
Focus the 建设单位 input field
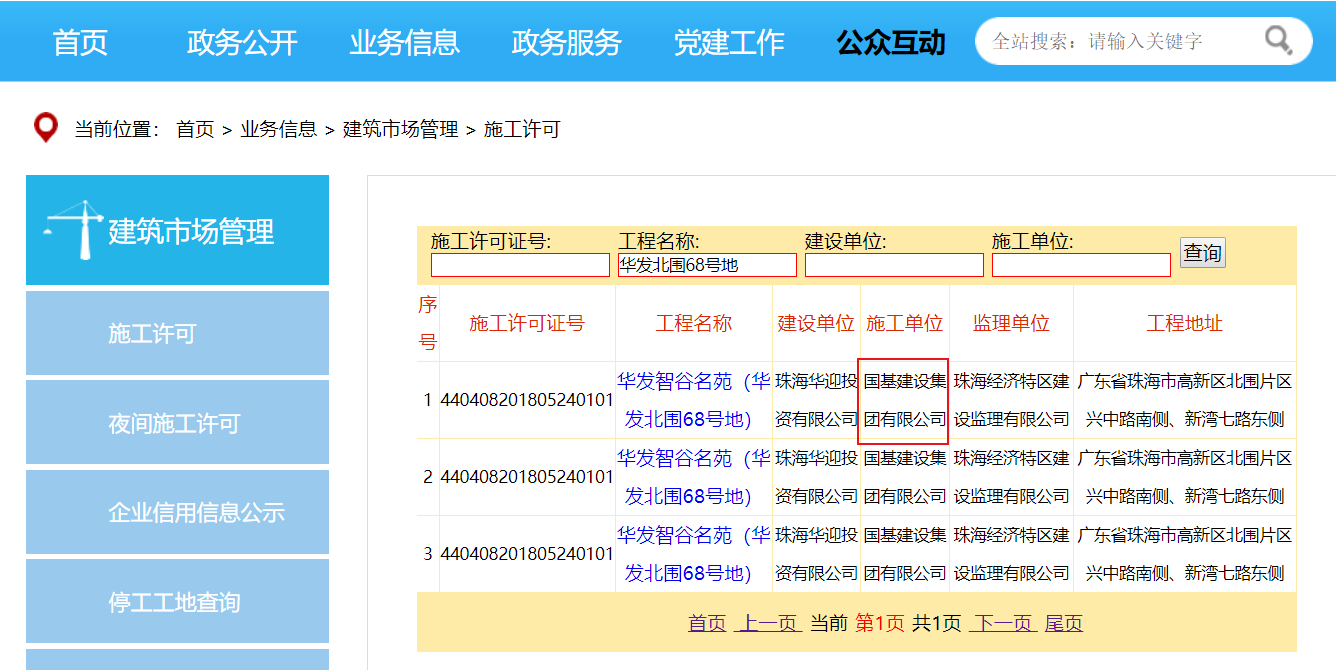click(x=894, y=265)
